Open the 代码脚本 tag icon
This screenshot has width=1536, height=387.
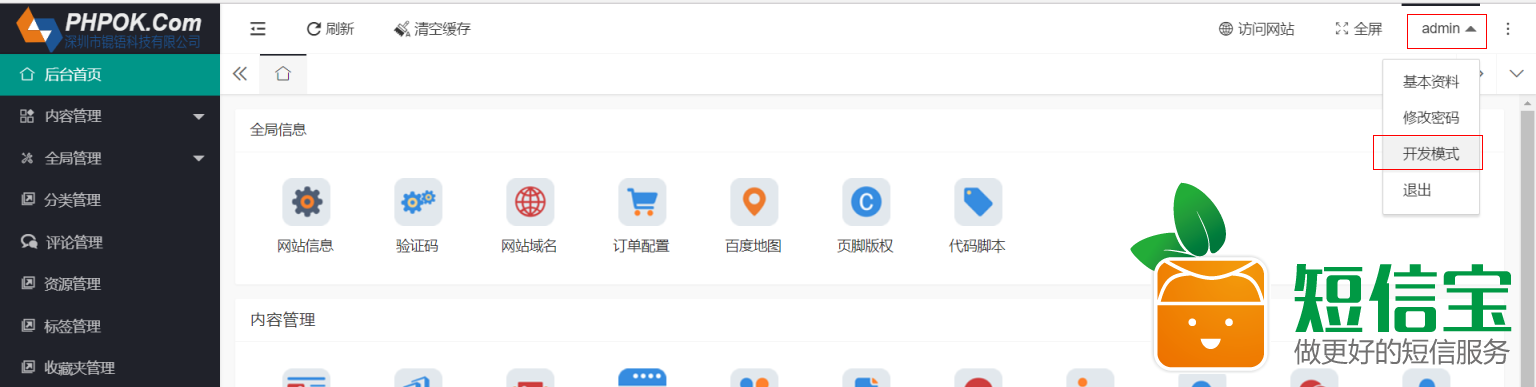(978, 202)
